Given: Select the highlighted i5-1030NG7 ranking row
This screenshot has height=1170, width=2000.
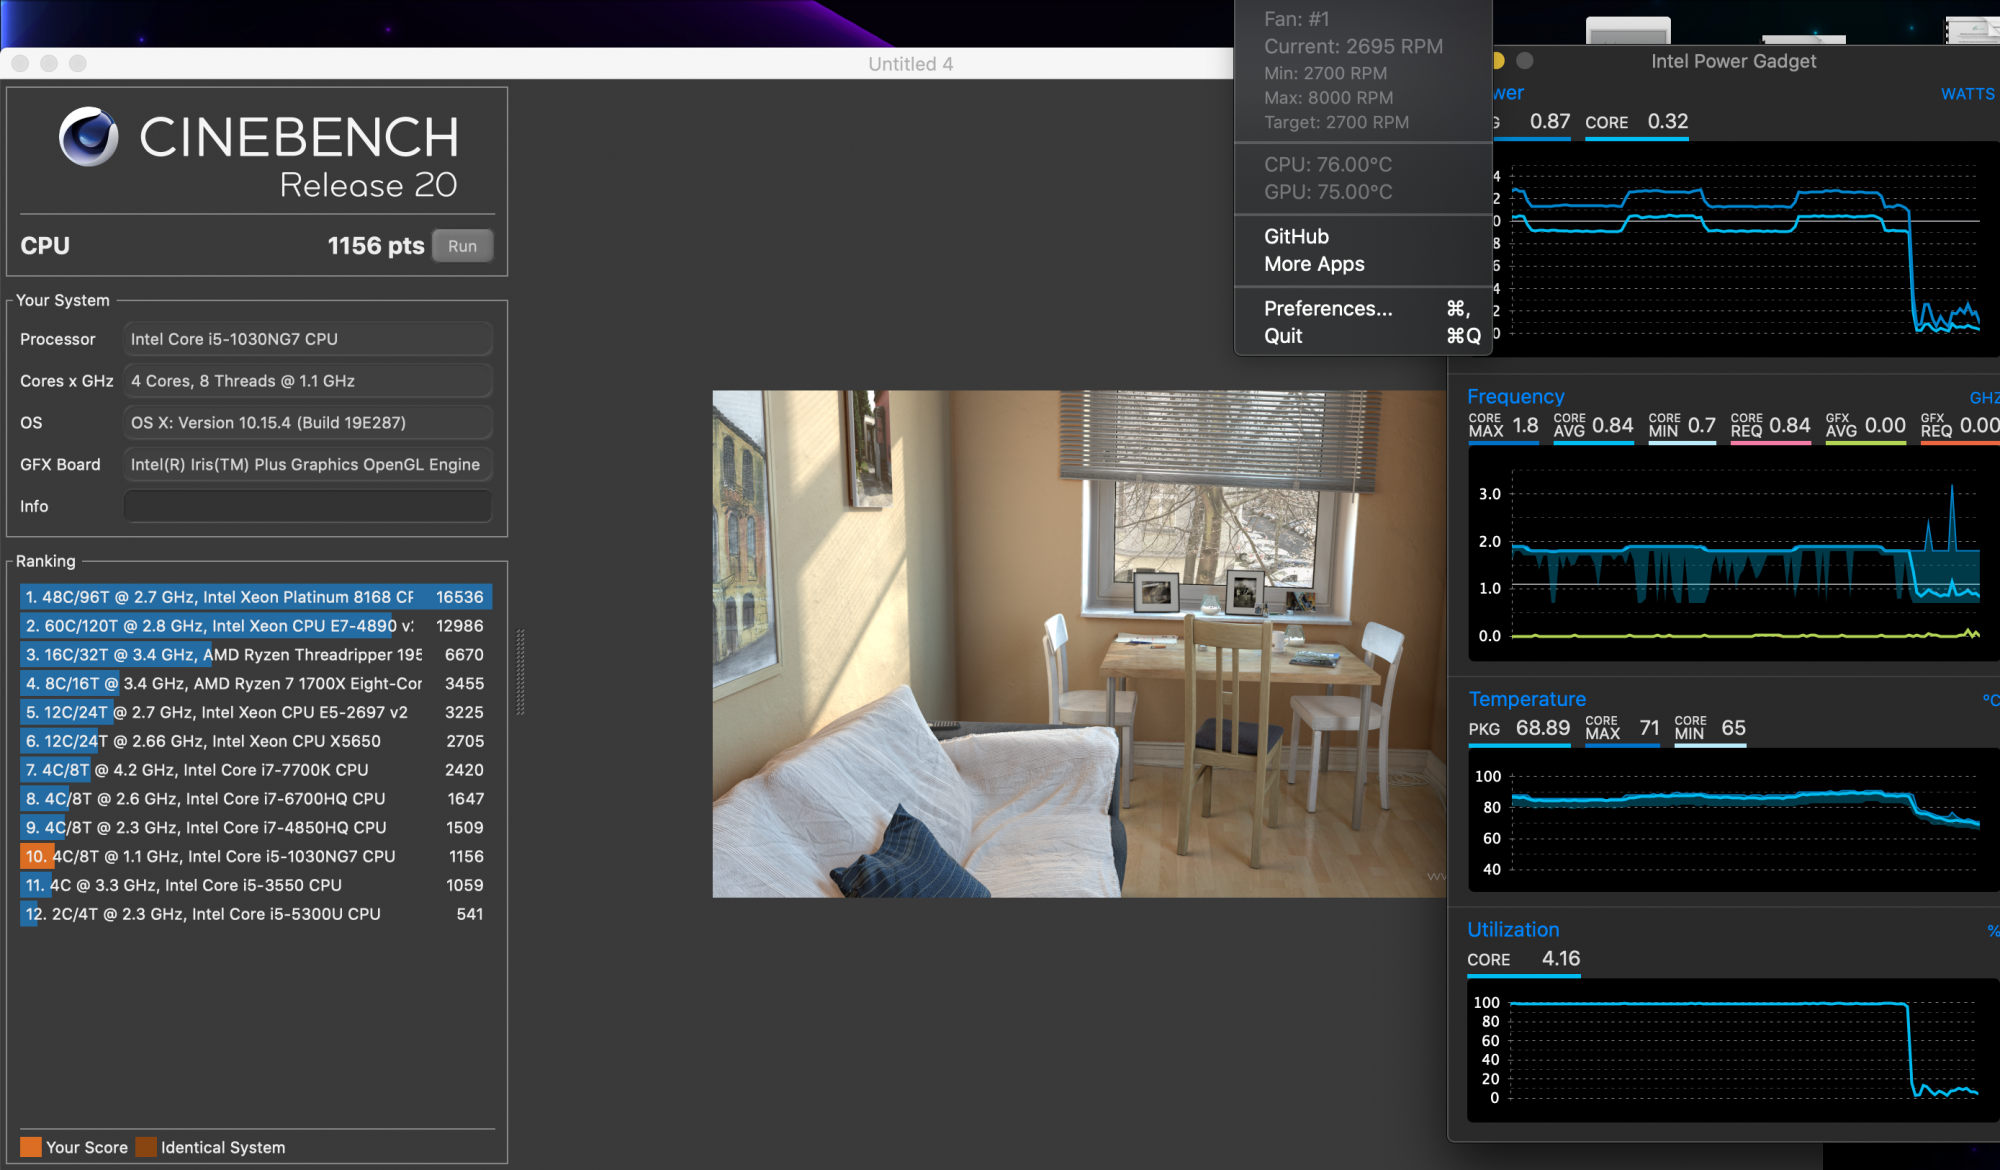Looking at the screenshot, I should pyautogui.click(x=255, y=857).
